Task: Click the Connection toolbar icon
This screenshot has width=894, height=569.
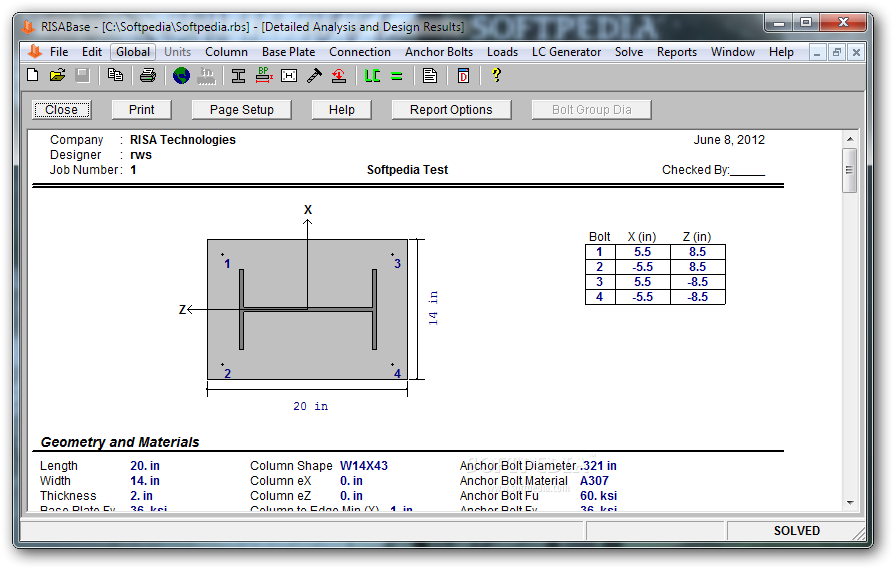Action: pos(288,75)
